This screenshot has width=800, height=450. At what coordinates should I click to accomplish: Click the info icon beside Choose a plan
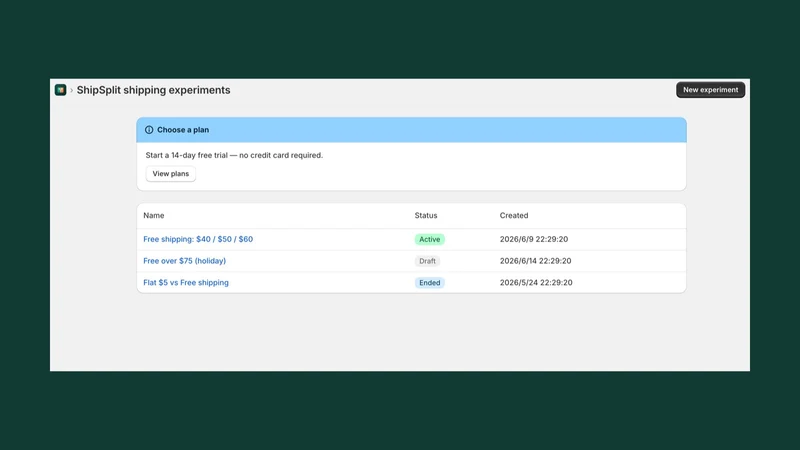pyautogui.click(x=149, y=130)
